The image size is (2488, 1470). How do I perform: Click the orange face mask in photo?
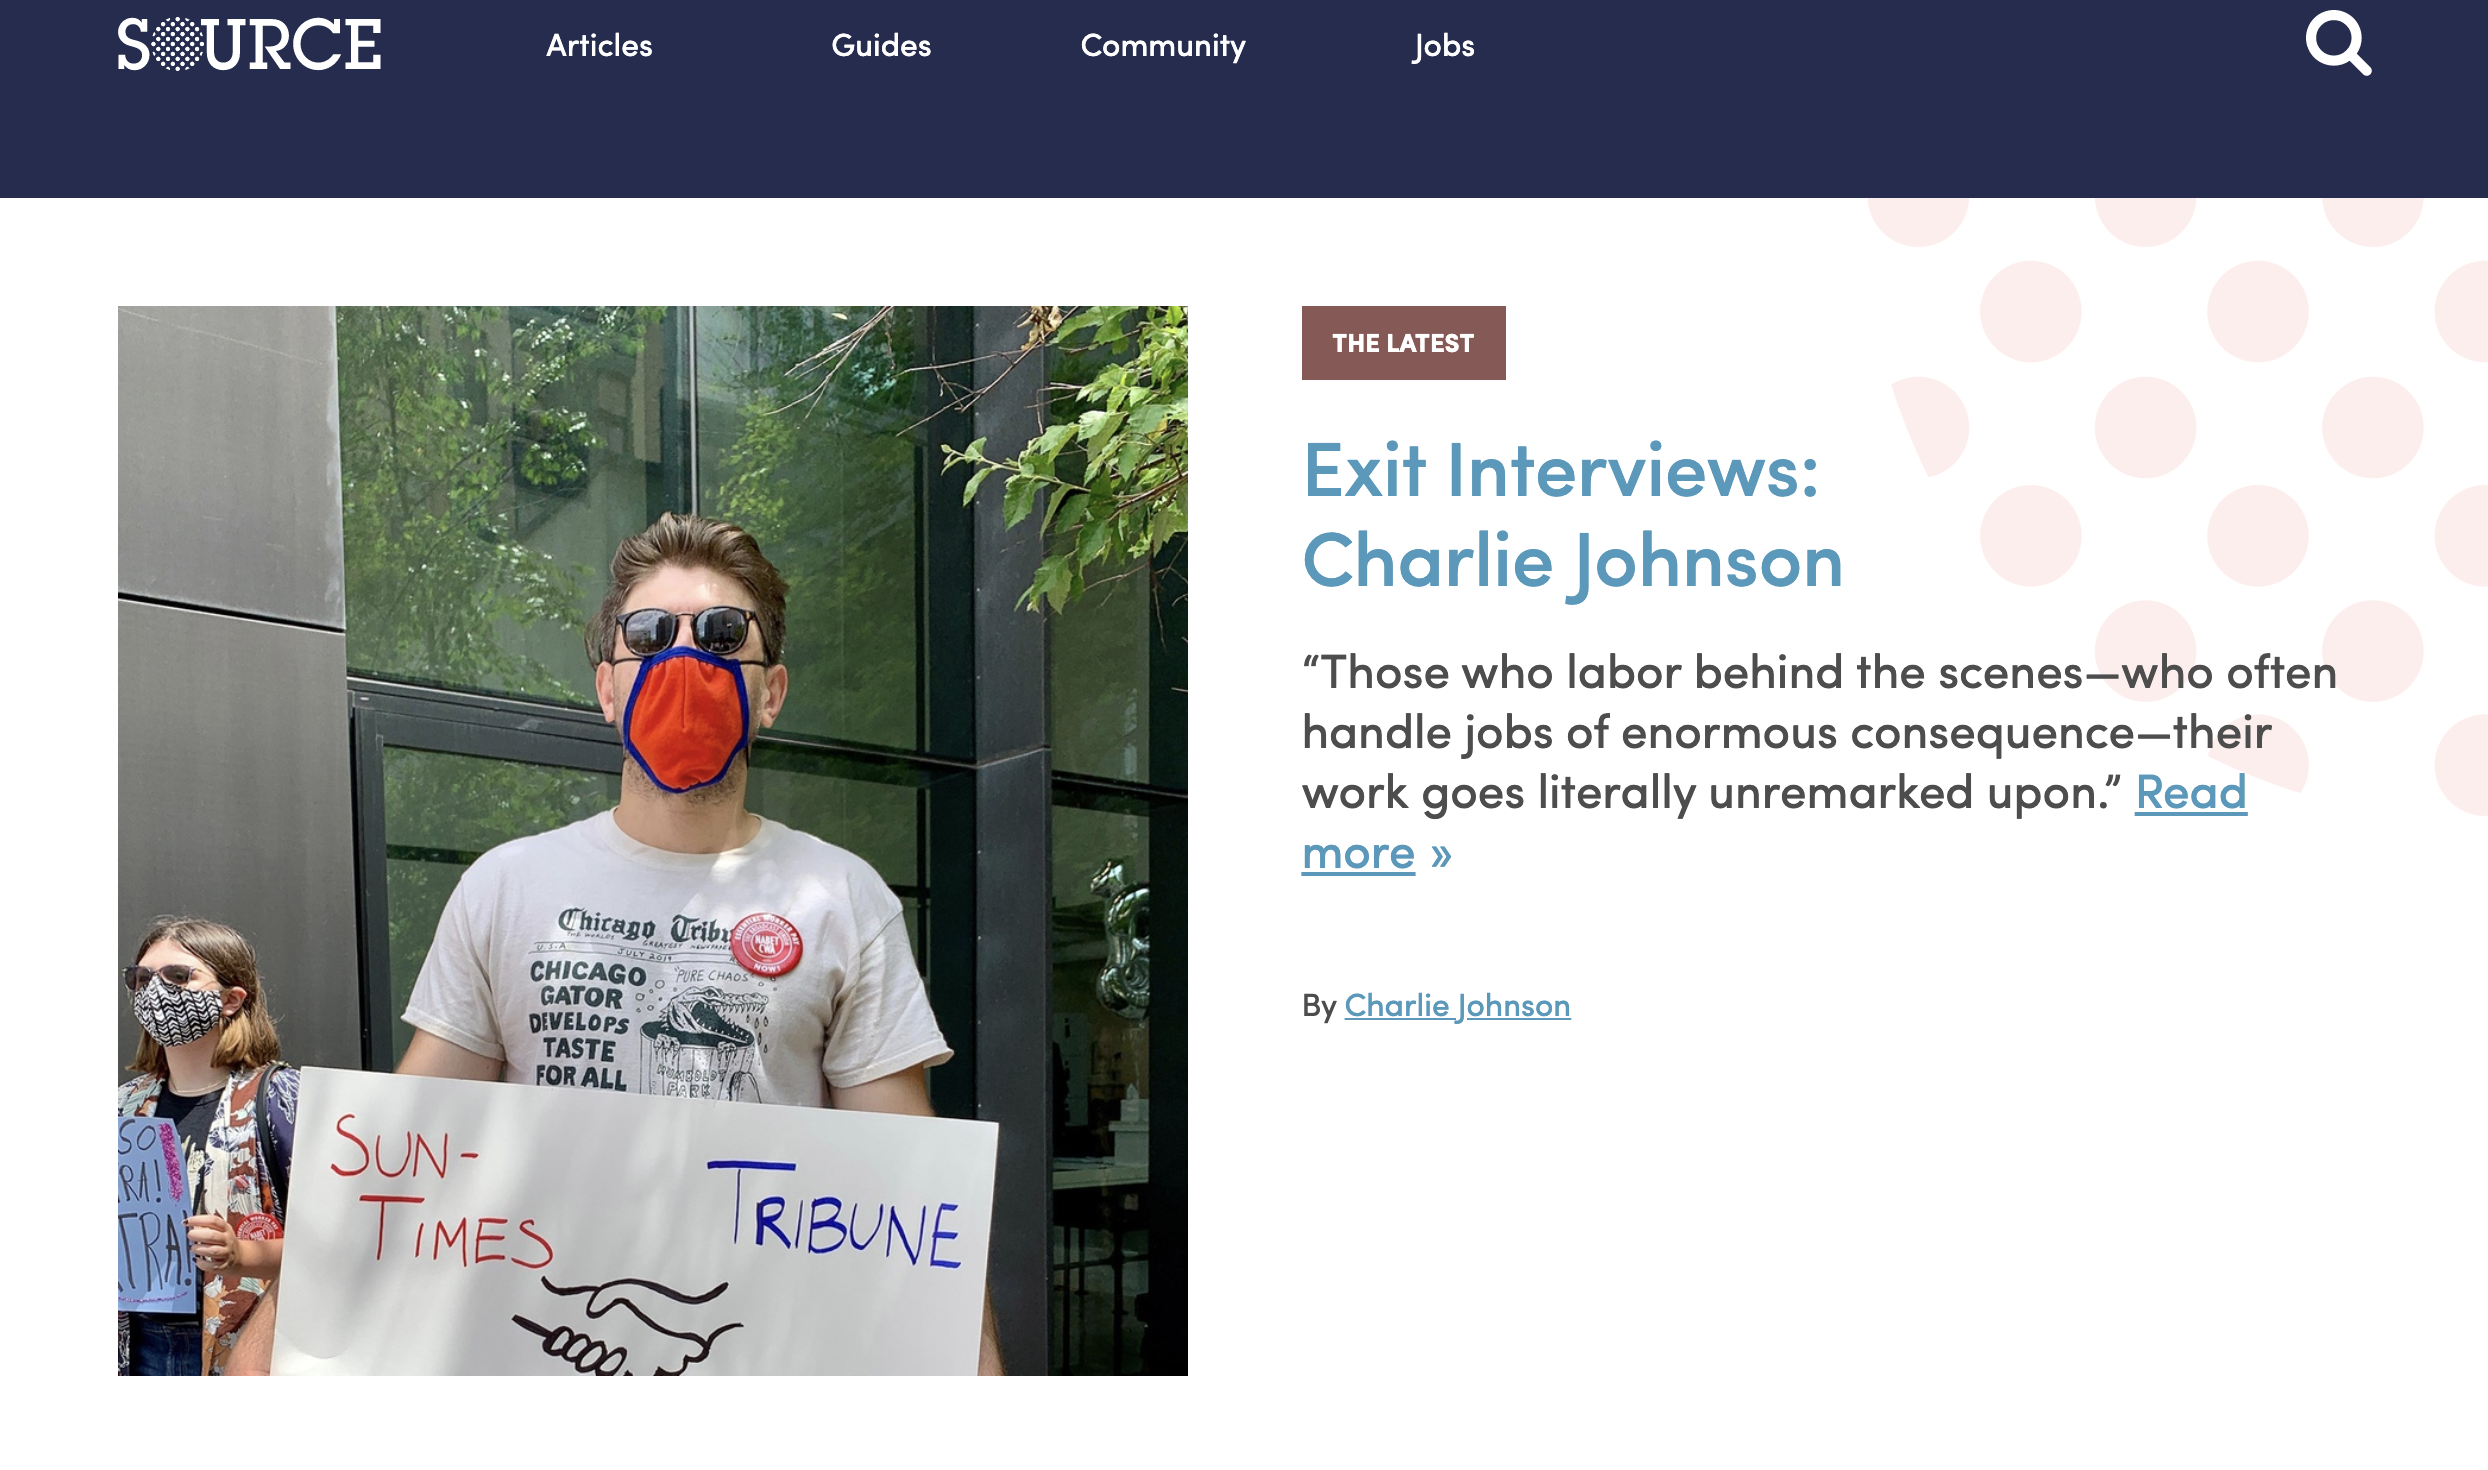point(687,718)
